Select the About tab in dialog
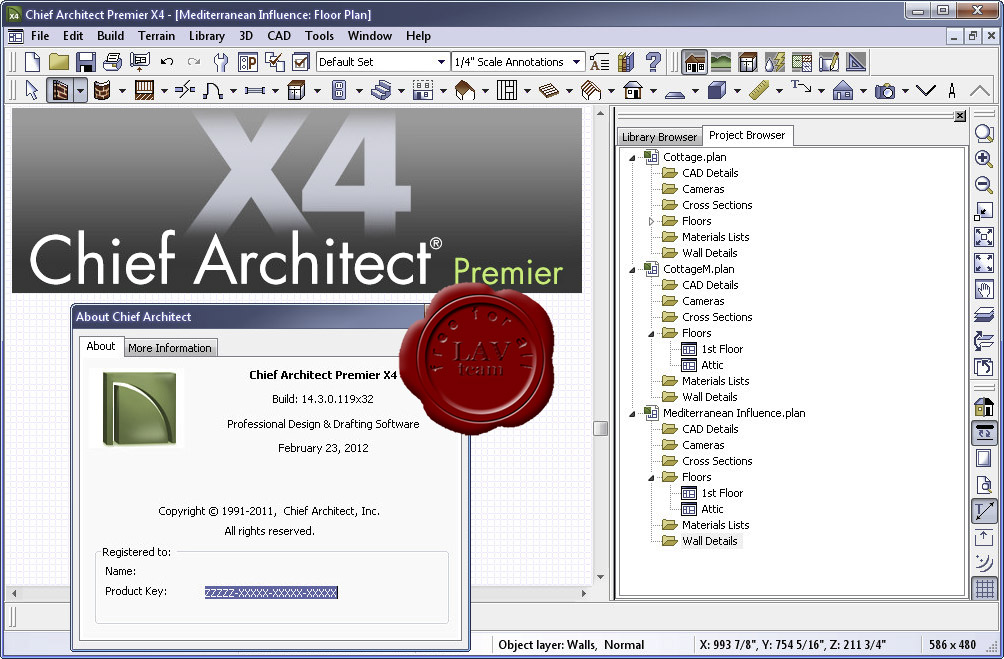 click(101, 346)
